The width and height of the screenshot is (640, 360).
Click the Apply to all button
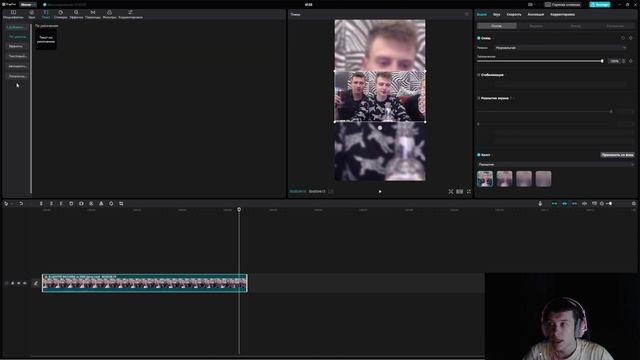pyautogui.click(x=617, y=155)
